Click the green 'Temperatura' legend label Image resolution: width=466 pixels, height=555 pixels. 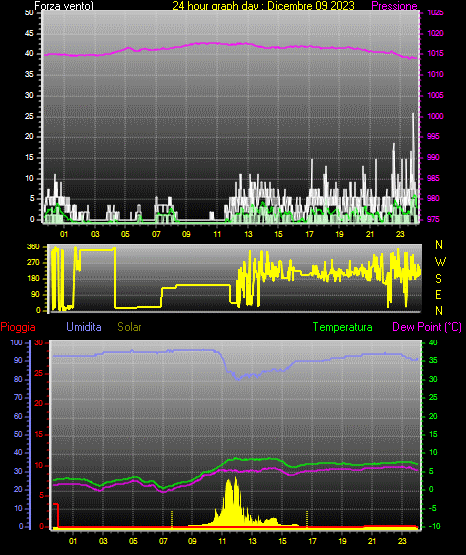tap(343, 327)
